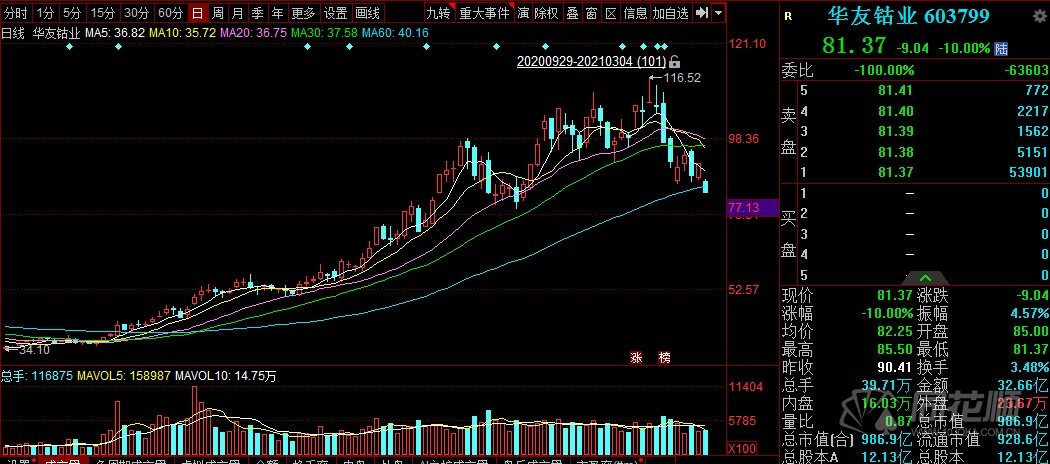The image size is (1050, 464).
Task: Switch to the 分时 intraday chart
Action: 15,13
